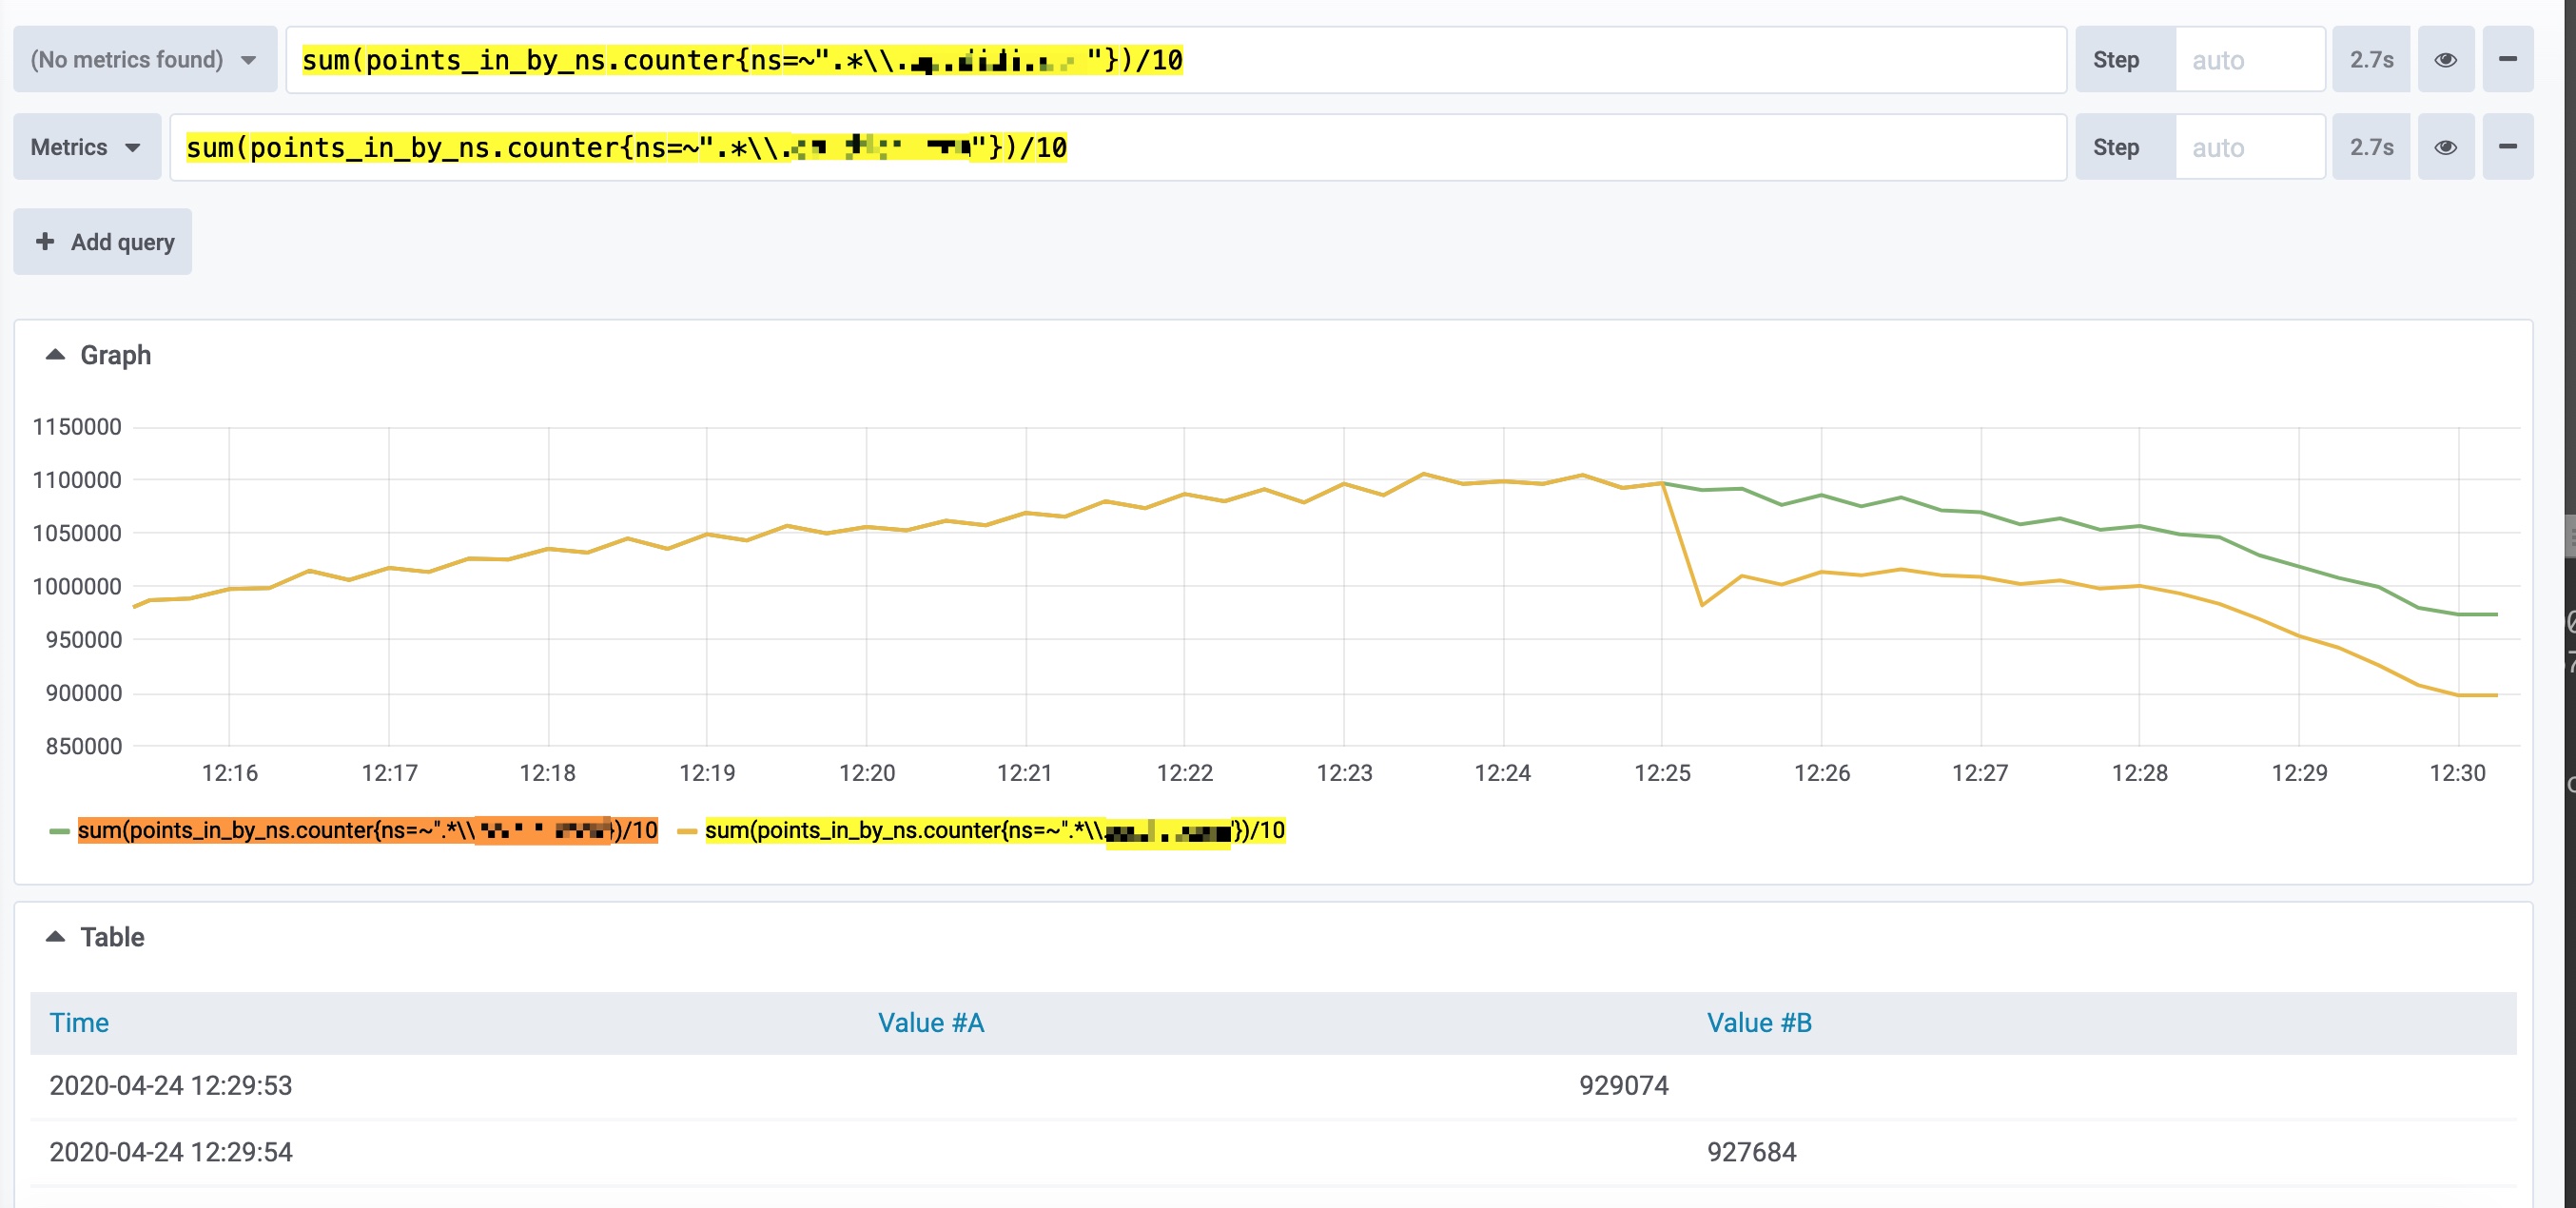The image size is (2576, 1208).
Task: Remove the second query using minus icon
Action: (2508, 146)
